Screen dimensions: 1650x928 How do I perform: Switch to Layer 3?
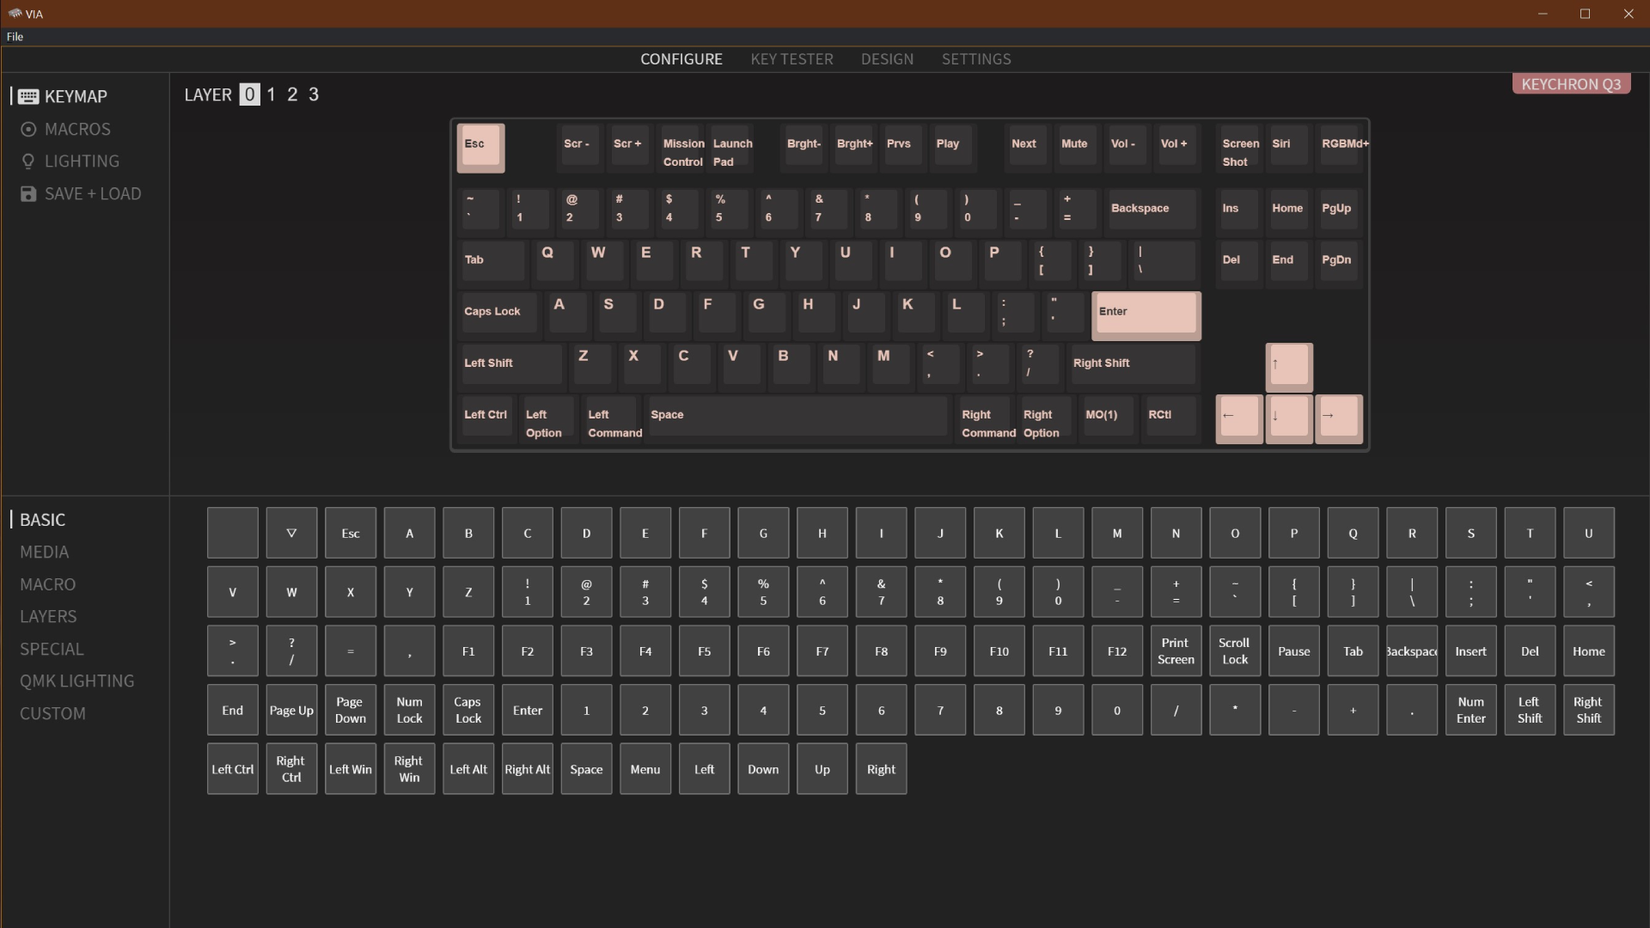tap(313, 94)
